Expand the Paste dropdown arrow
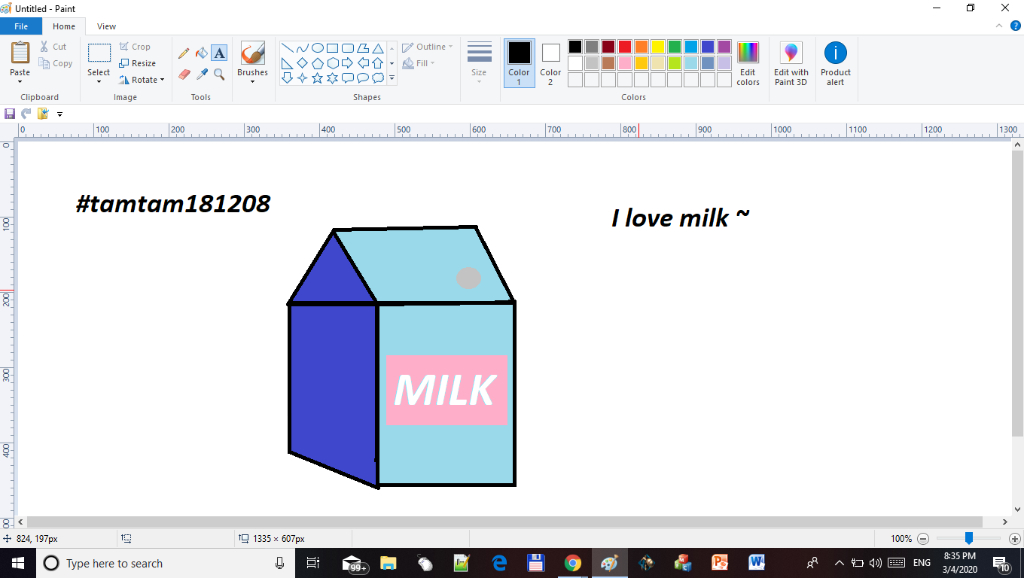 (20, 82)
